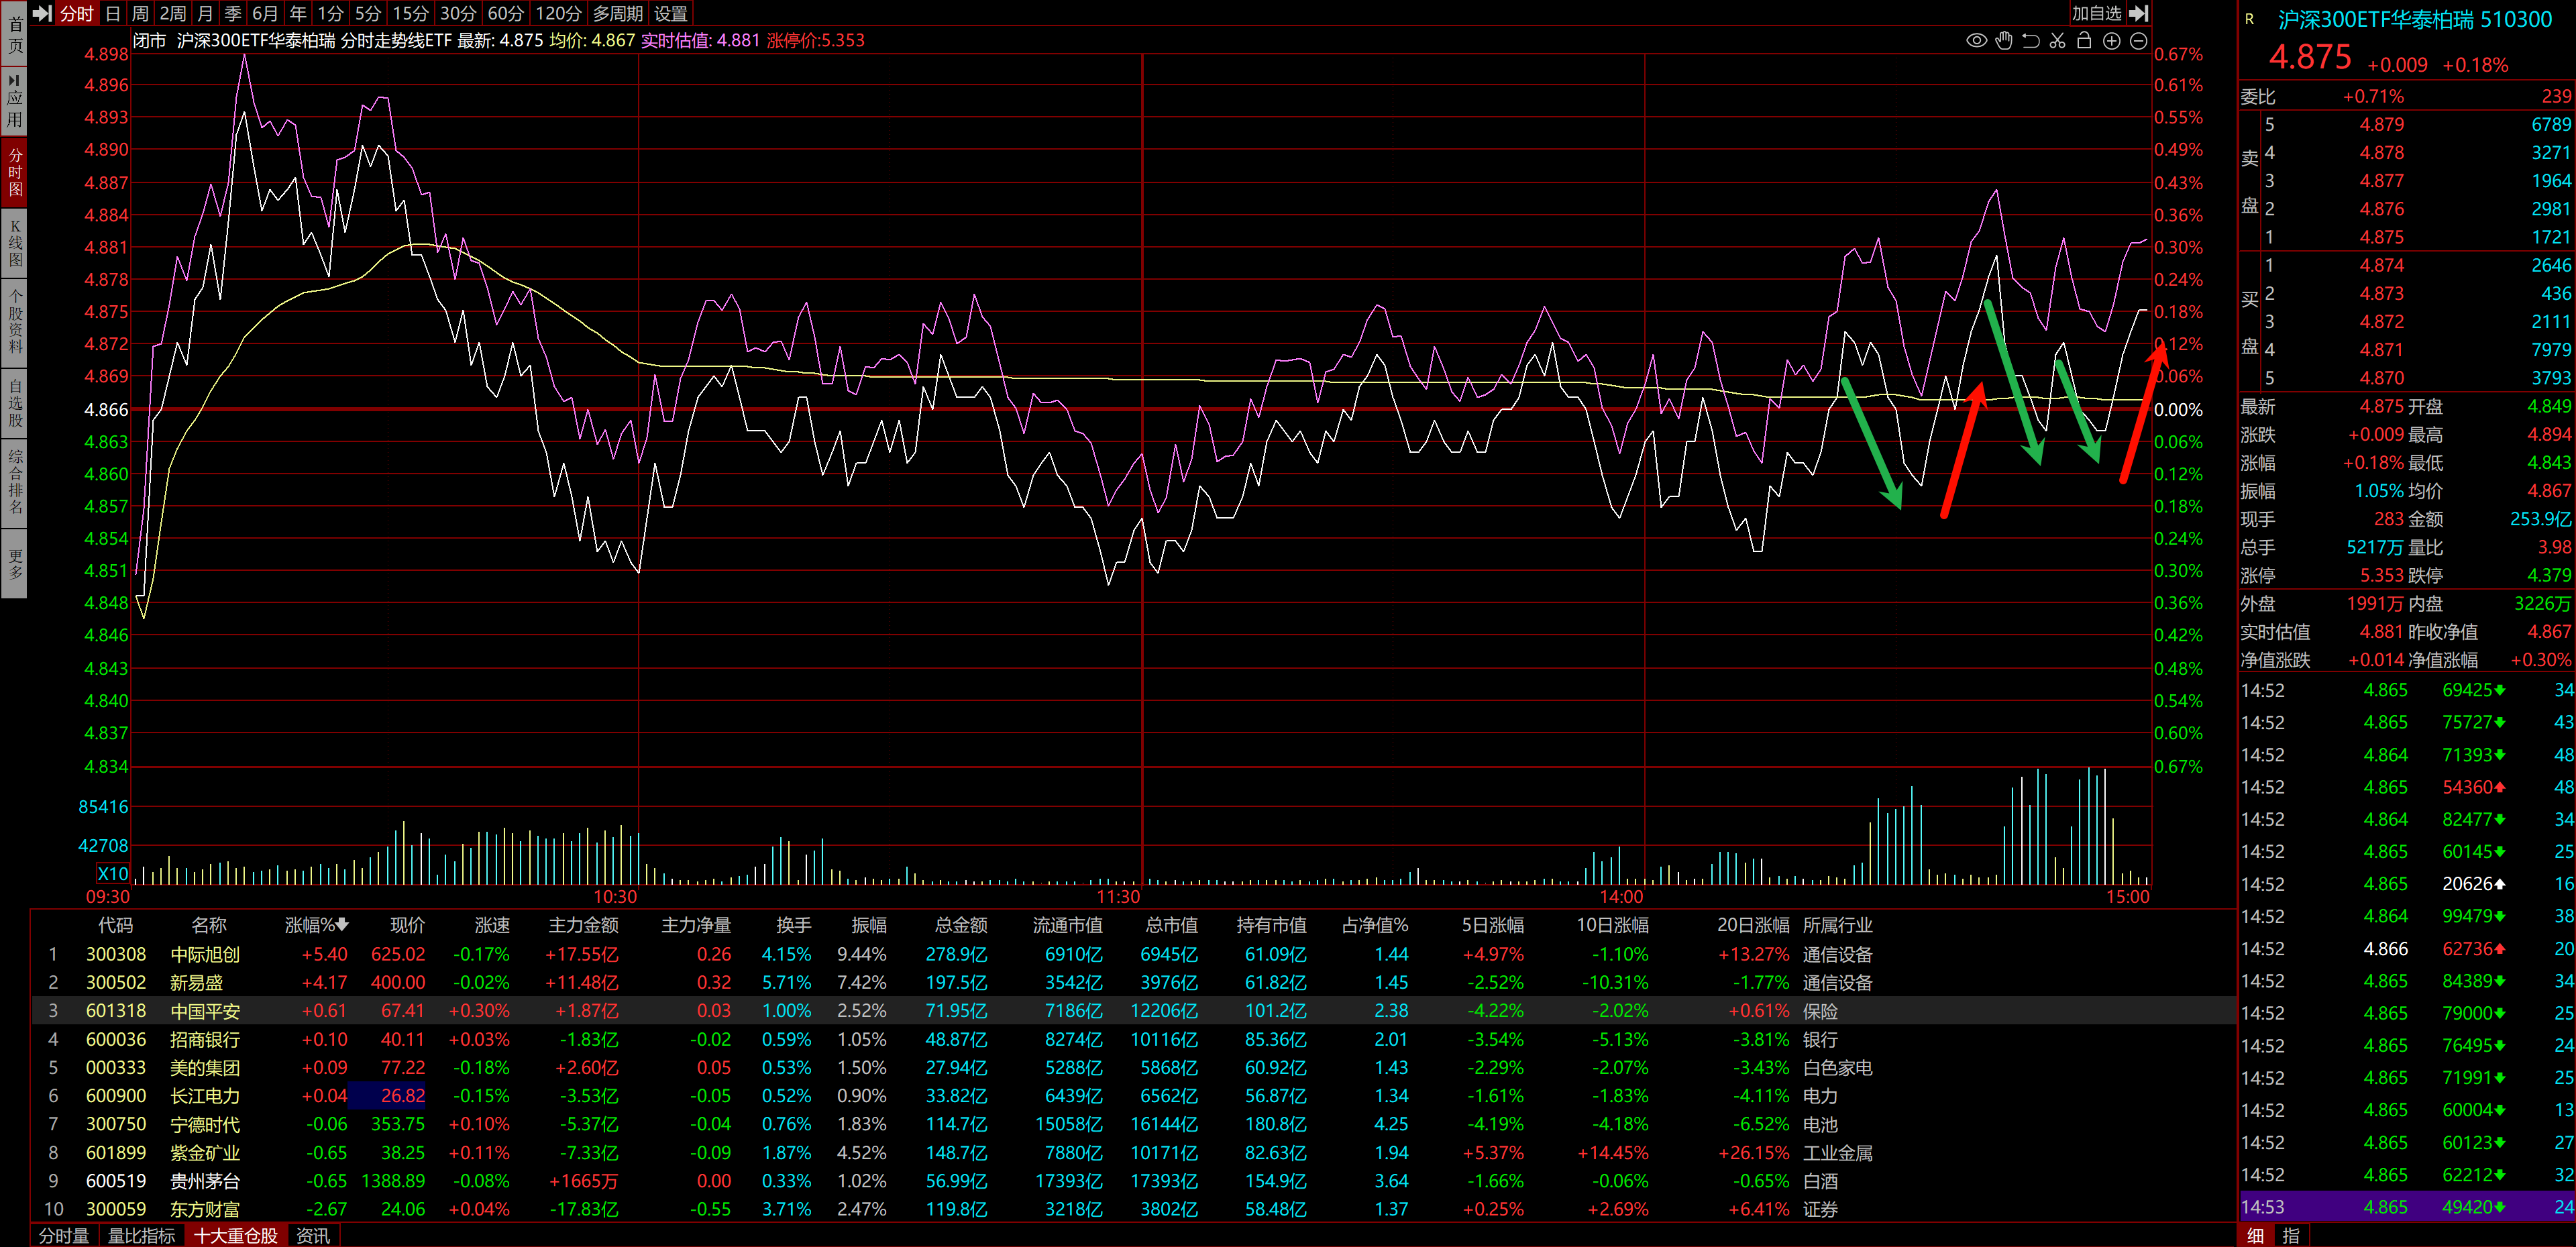Toggle X10 volume scale label

112,873
